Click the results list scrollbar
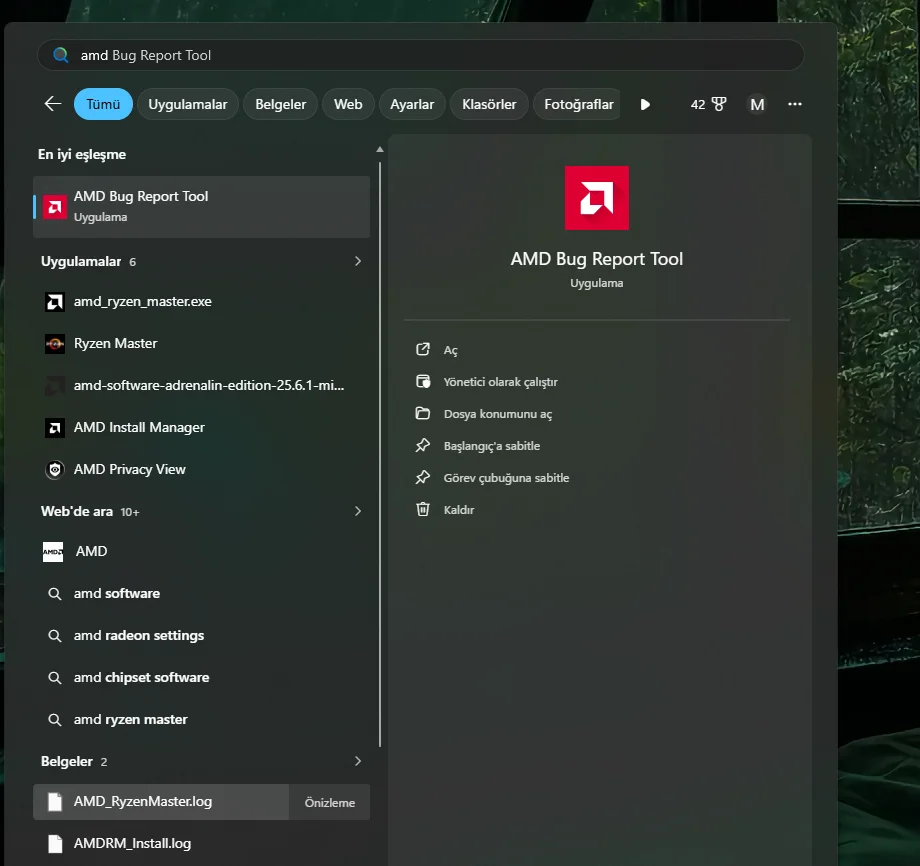Image resolution: width=920 pixels, height=866 pixels. [380, 455]
